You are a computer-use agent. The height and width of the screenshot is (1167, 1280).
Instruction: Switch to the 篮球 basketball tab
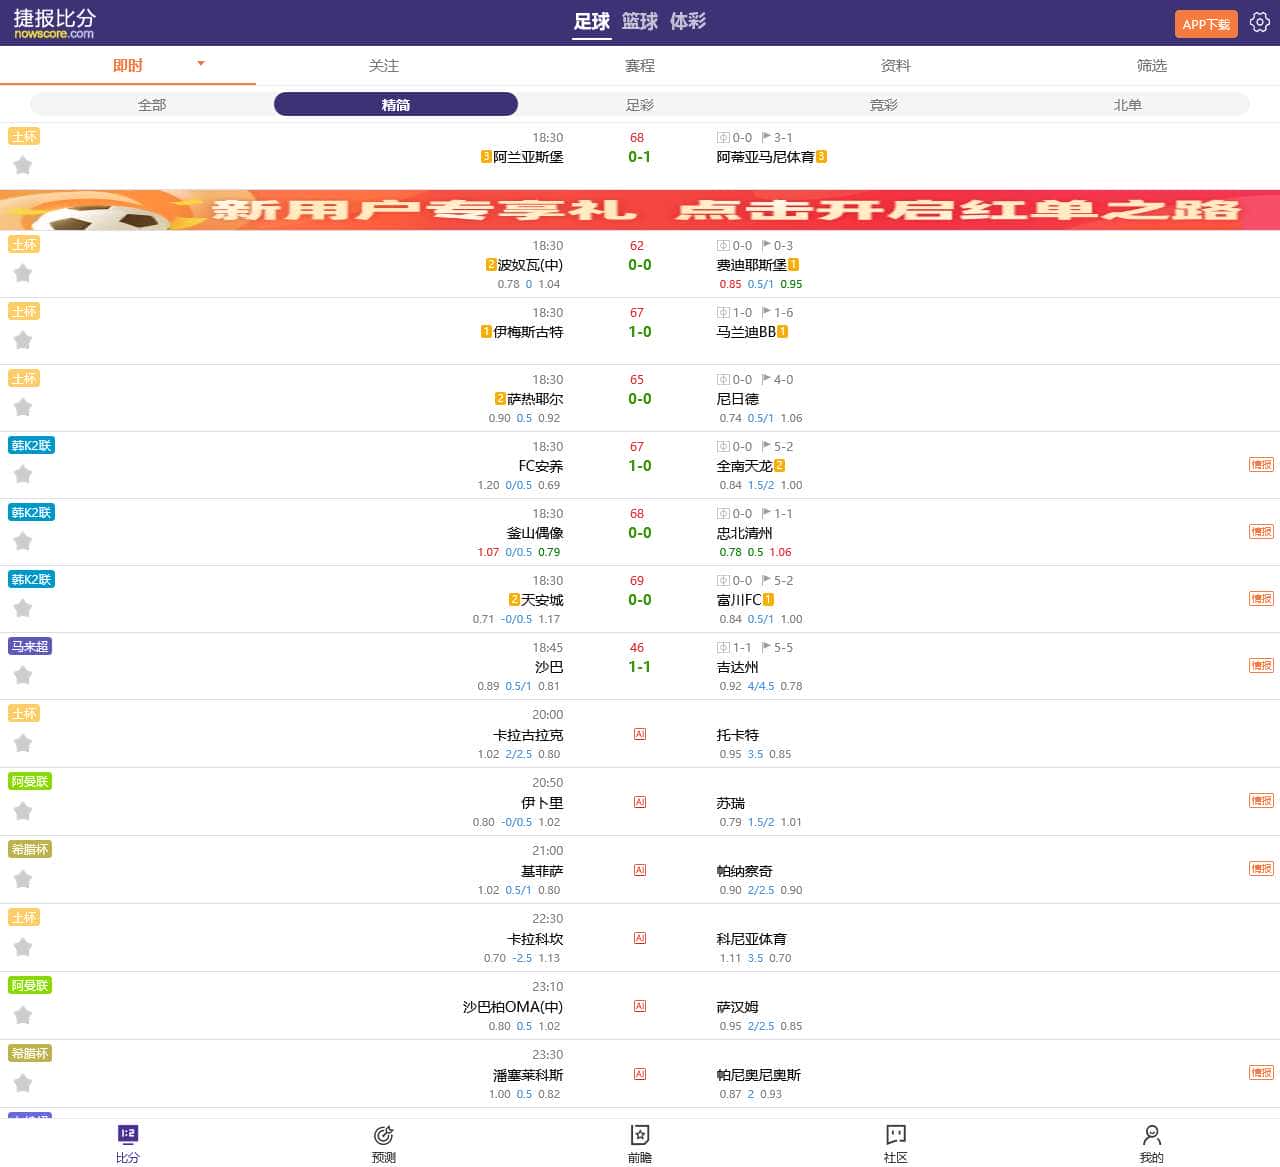tap(640, 22)
